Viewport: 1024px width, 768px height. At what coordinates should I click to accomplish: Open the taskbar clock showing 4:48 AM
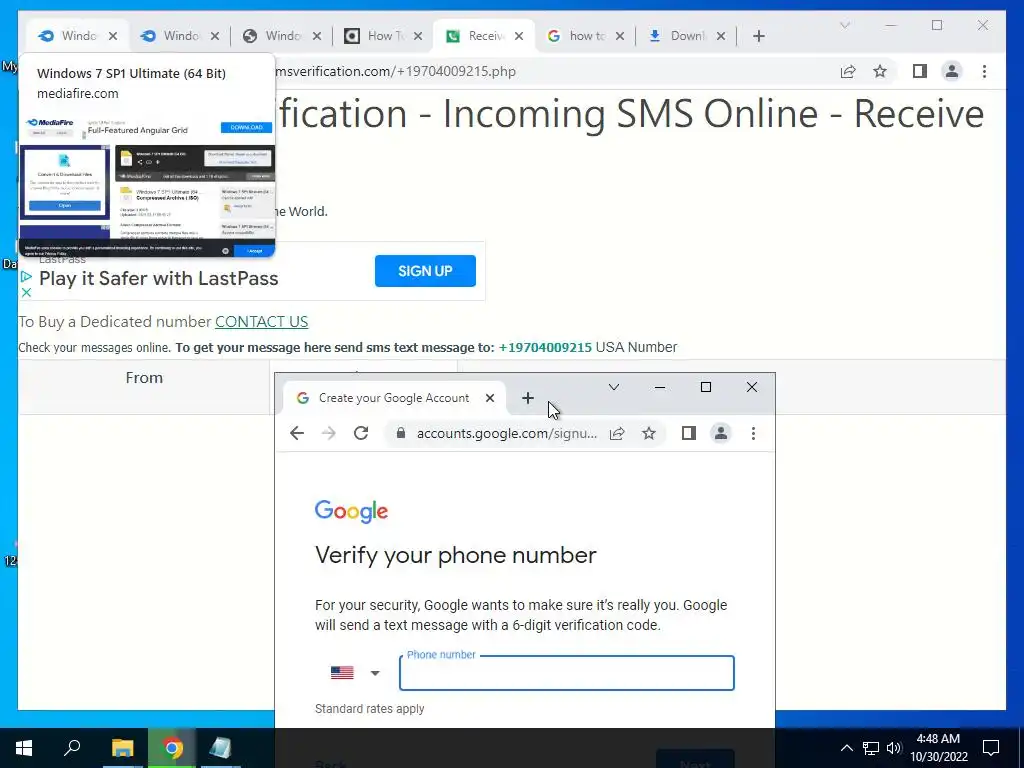tap(938, 748)
